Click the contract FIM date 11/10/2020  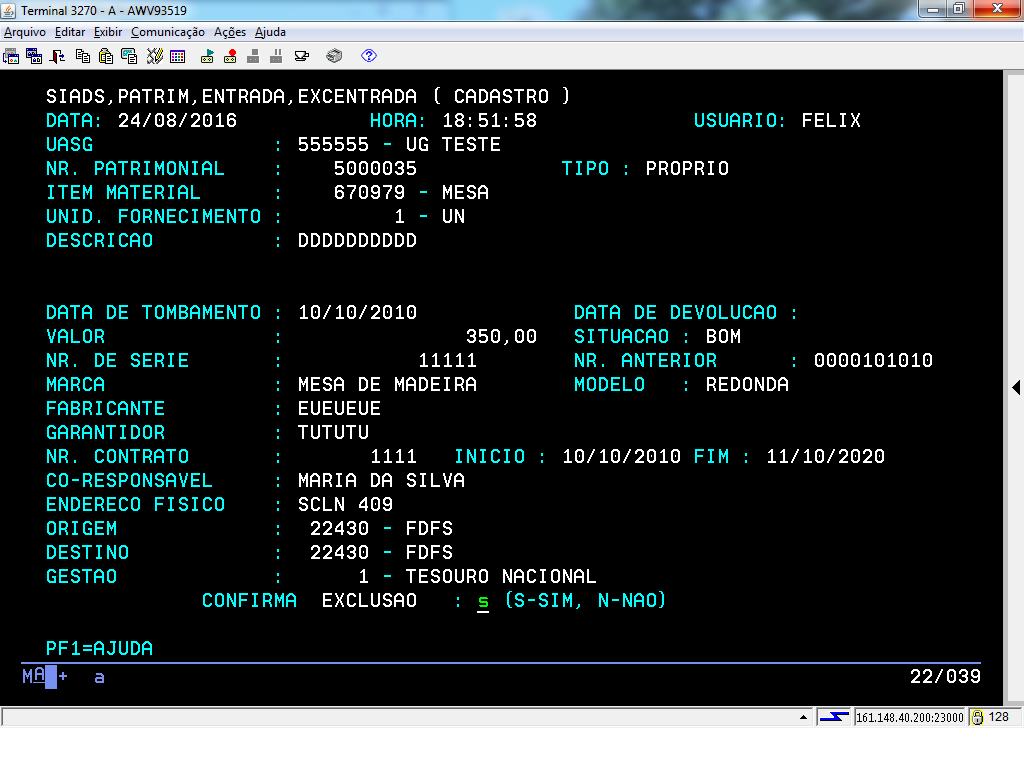click(x=825, y=456)
